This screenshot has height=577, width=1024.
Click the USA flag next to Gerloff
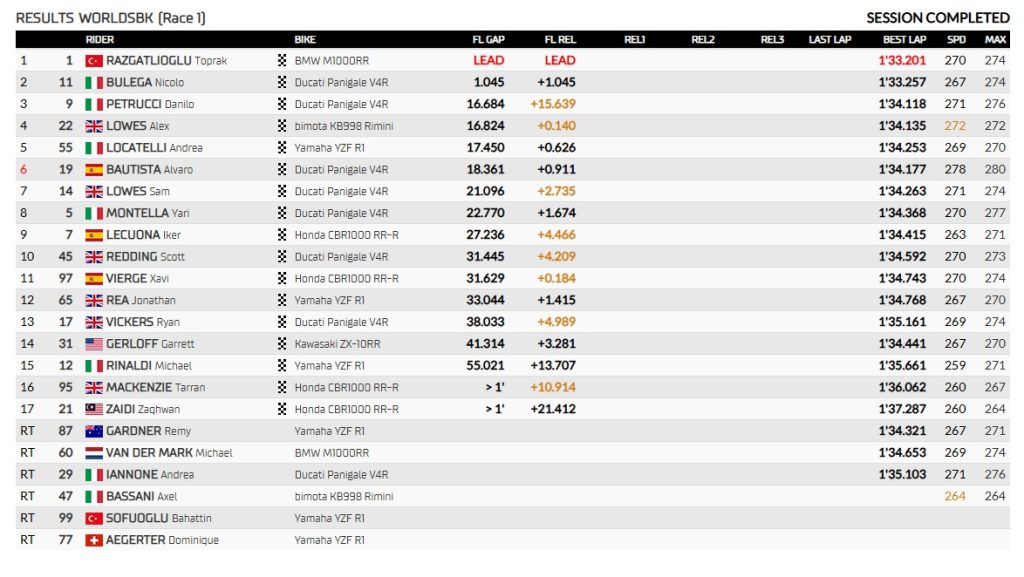click(x=94, y=344)
